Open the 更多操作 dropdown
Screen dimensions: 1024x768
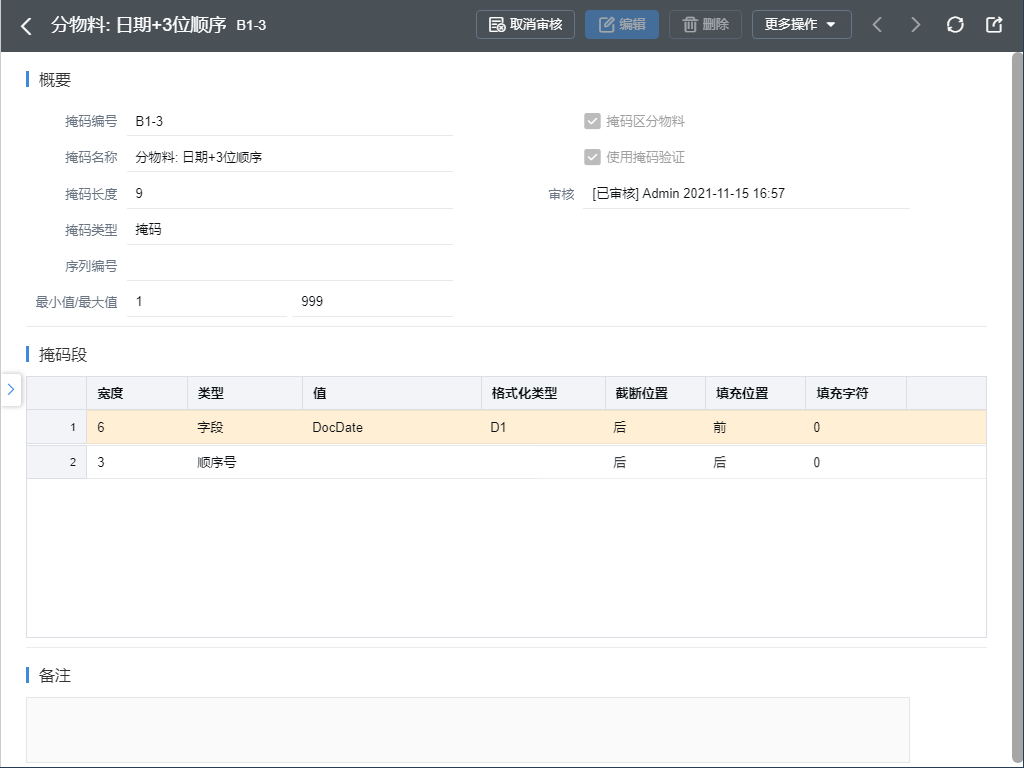click(x=801, y=25)
